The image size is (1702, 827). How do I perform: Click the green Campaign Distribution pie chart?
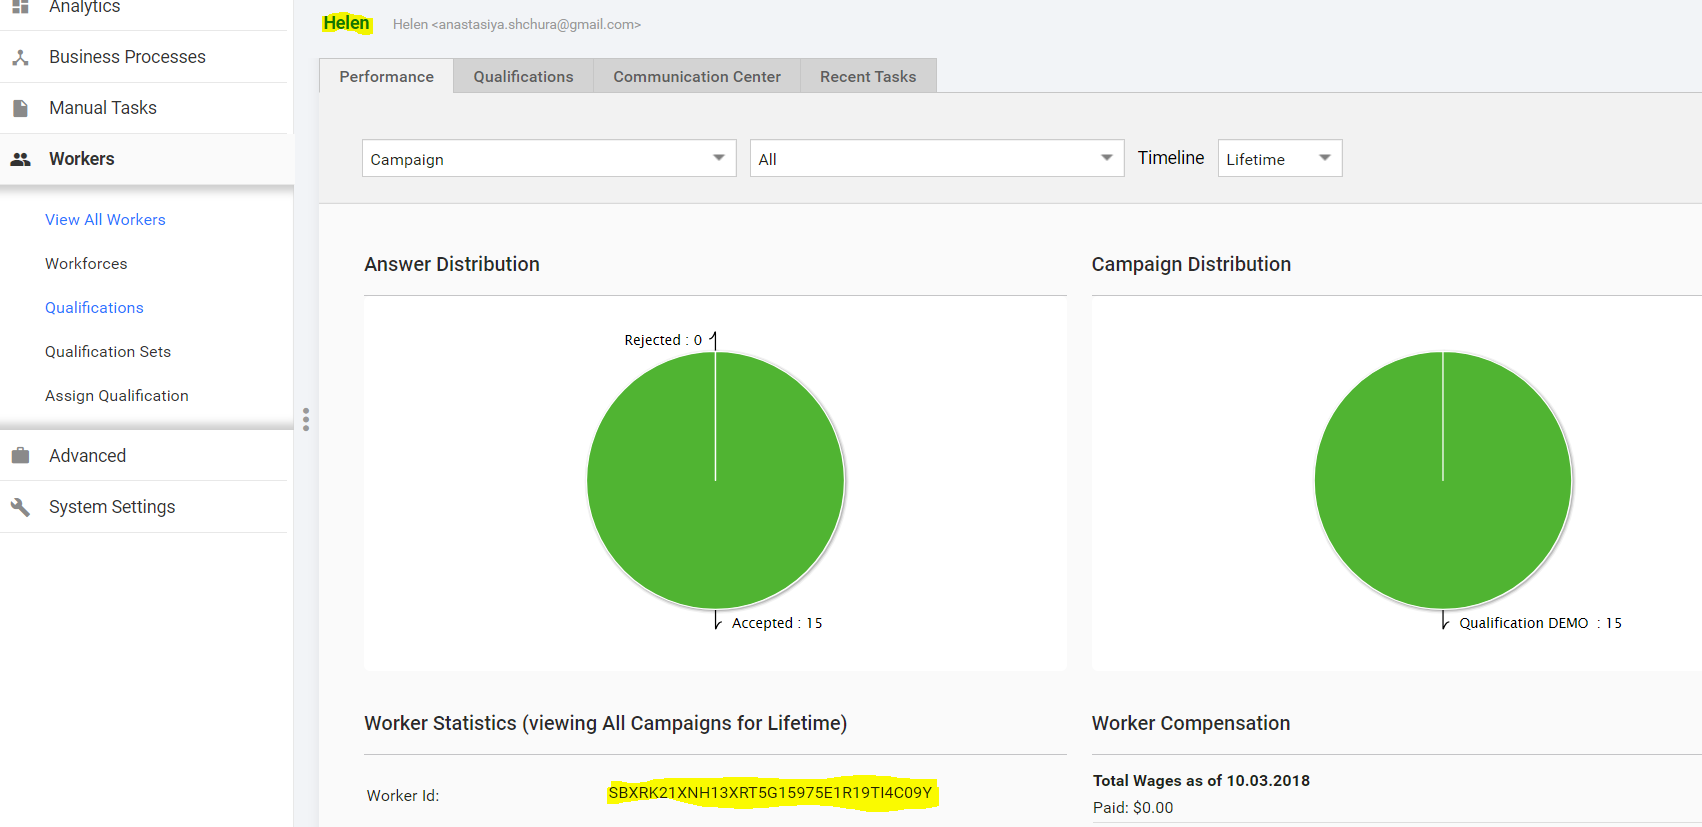[x=1443, y=481]
